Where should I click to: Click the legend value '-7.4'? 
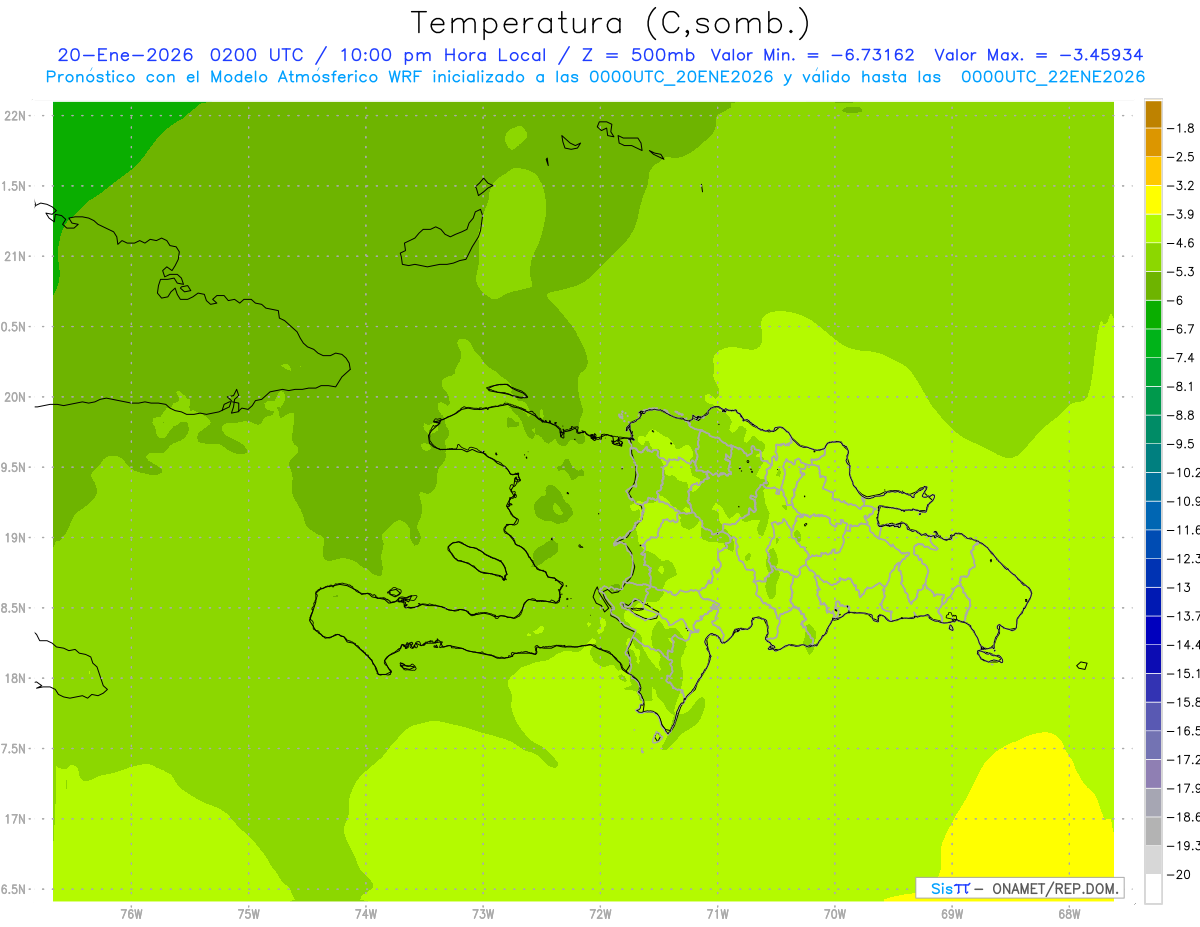pos(1182,358)
